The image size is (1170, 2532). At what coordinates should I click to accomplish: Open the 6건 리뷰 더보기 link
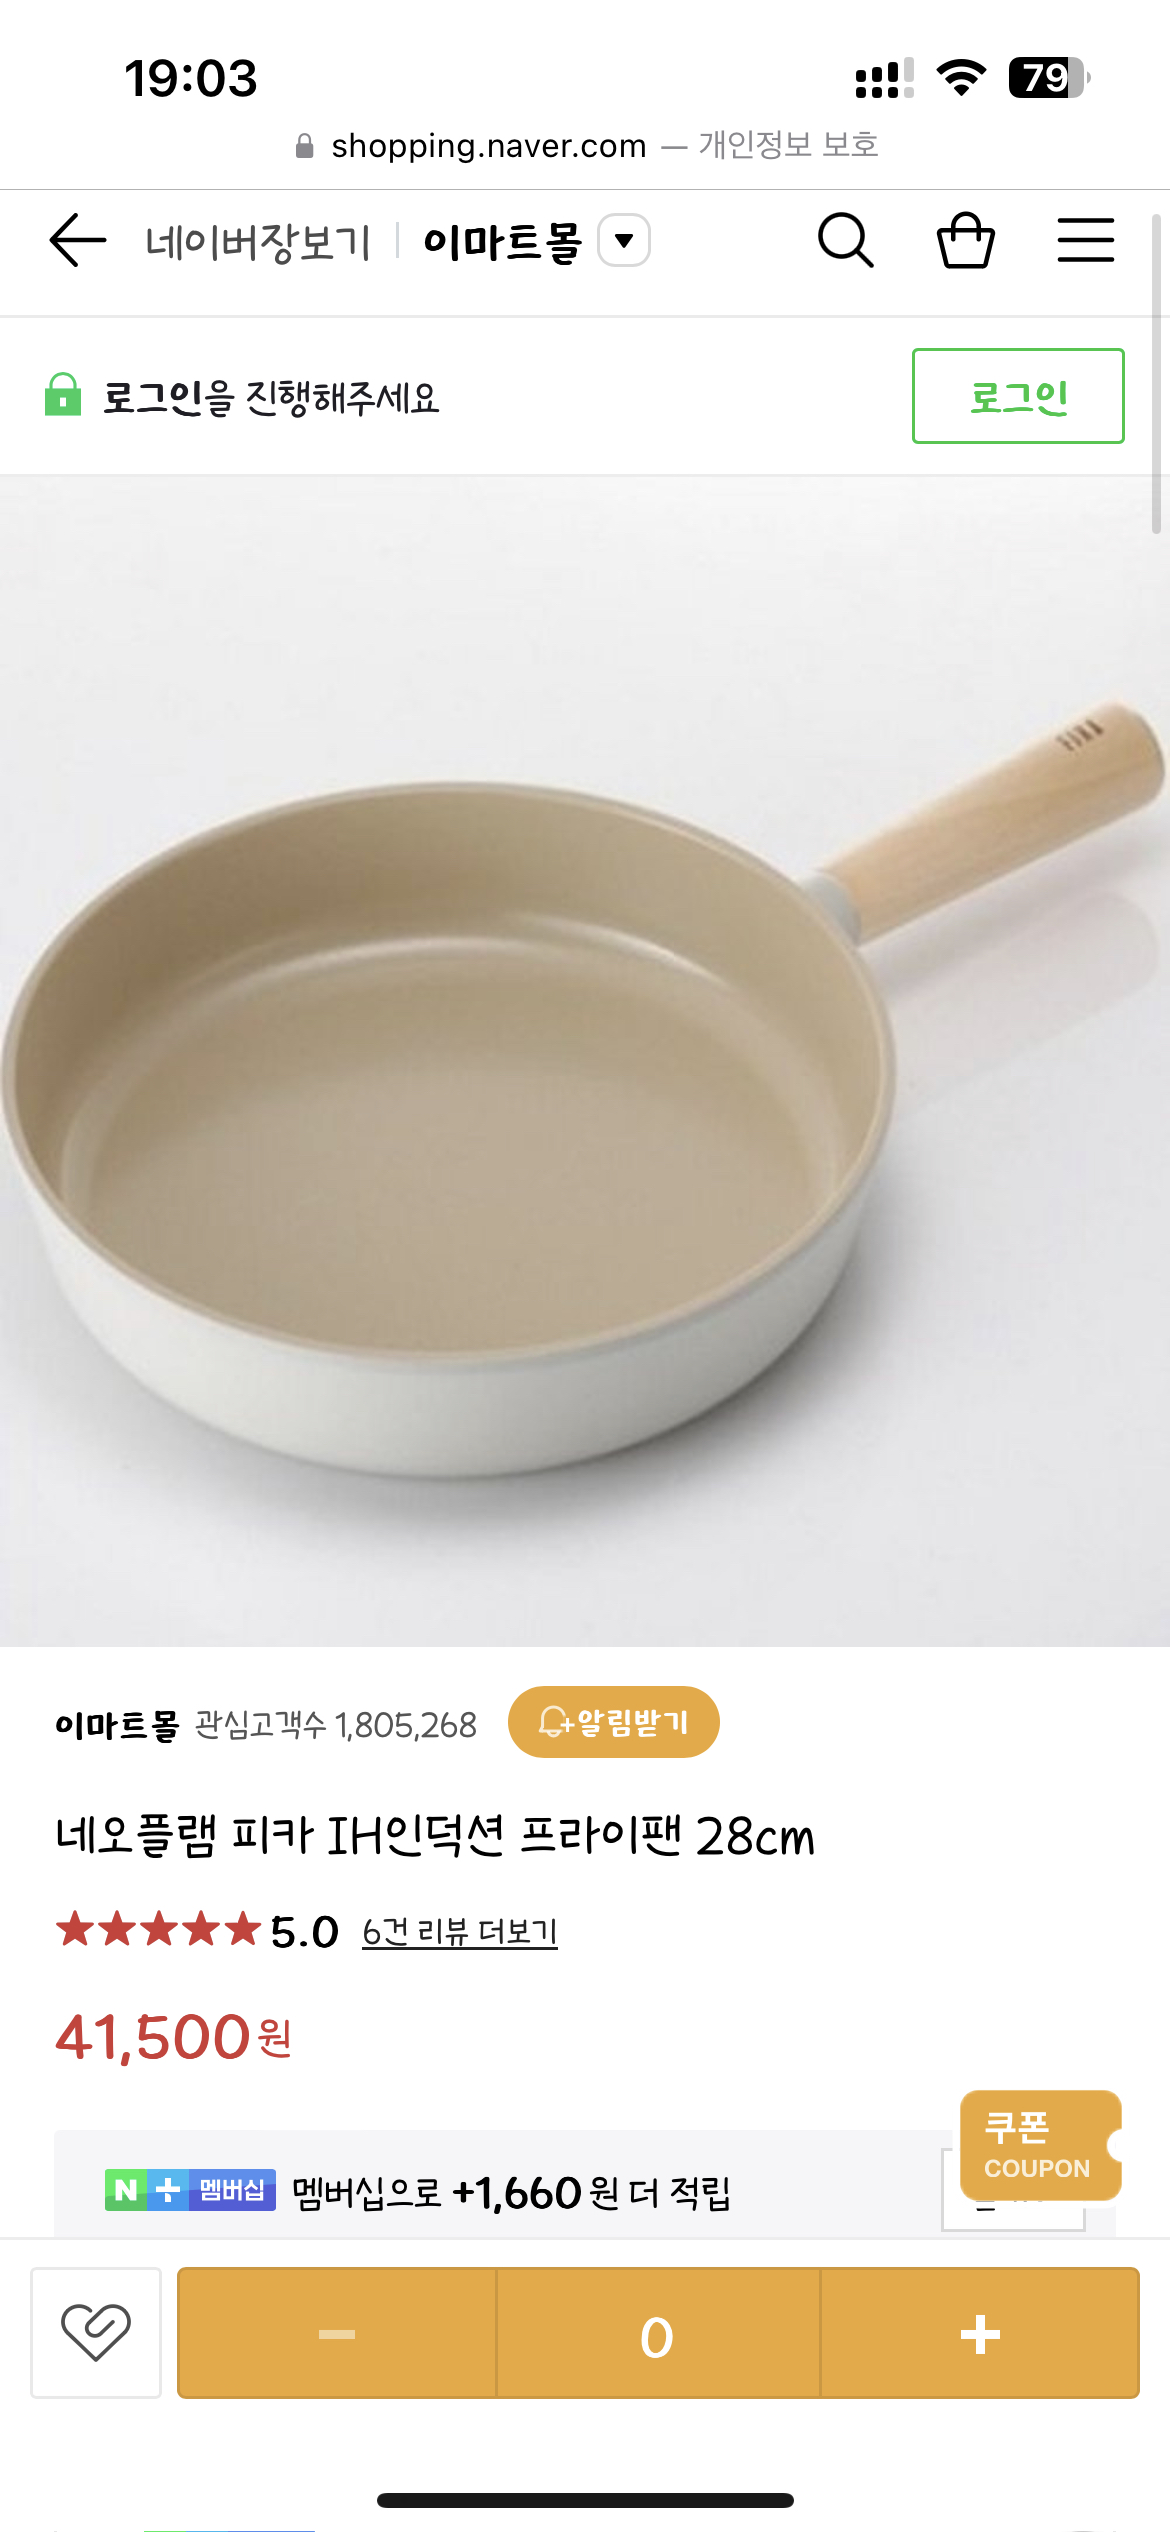coord(460,1932)
